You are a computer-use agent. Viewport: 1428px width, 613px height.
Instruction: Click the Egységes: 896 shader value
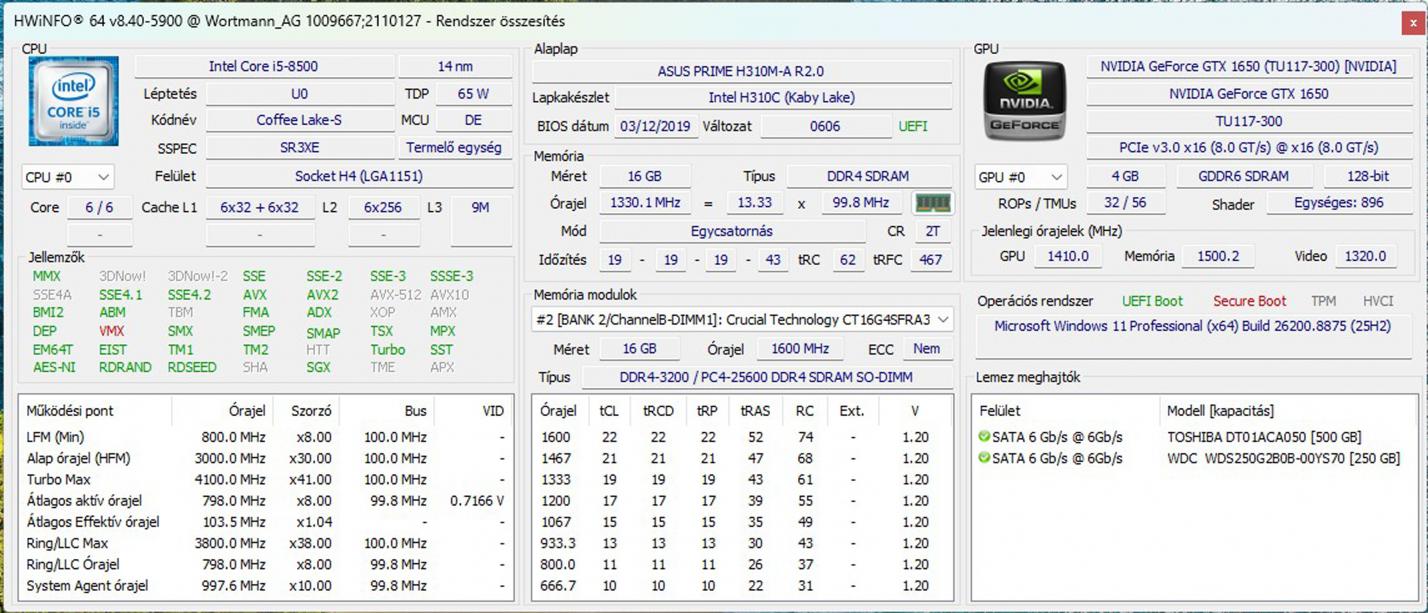pyautogui.click(x=1338, y=203)
